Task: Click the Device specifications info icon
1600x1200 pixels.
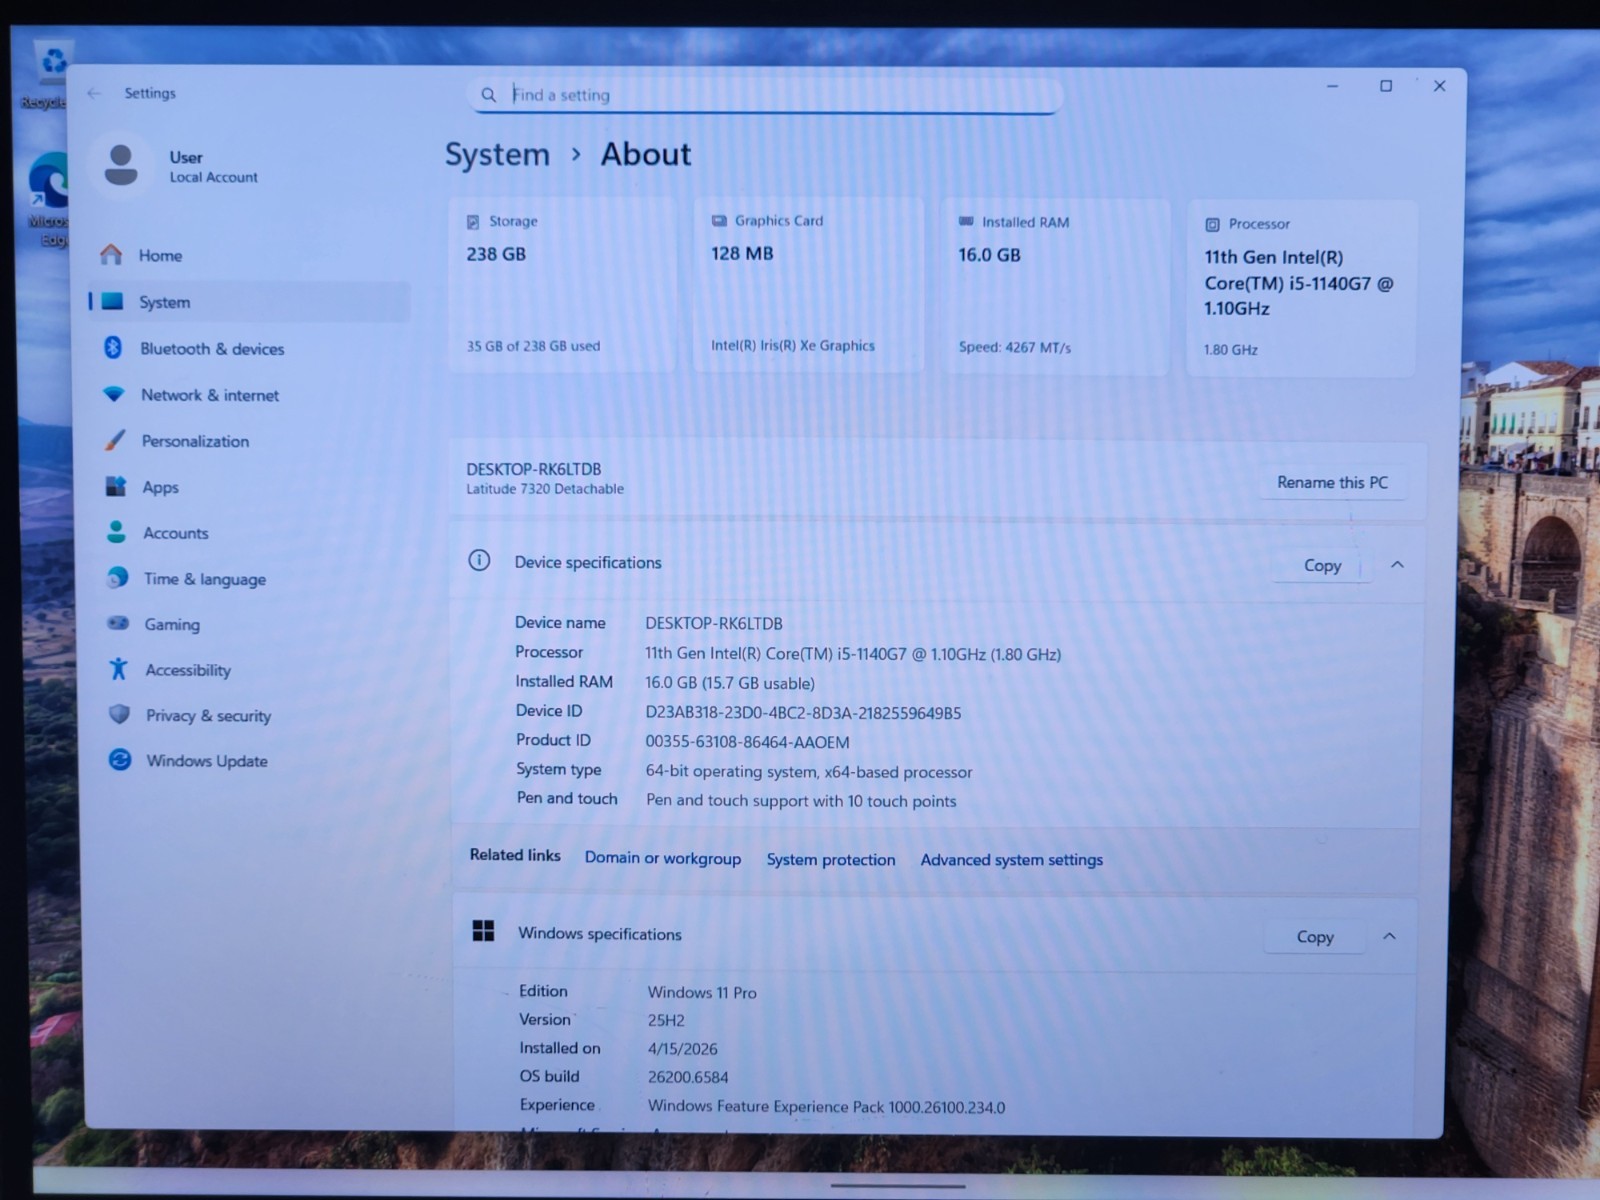Action: click(479, 560)
